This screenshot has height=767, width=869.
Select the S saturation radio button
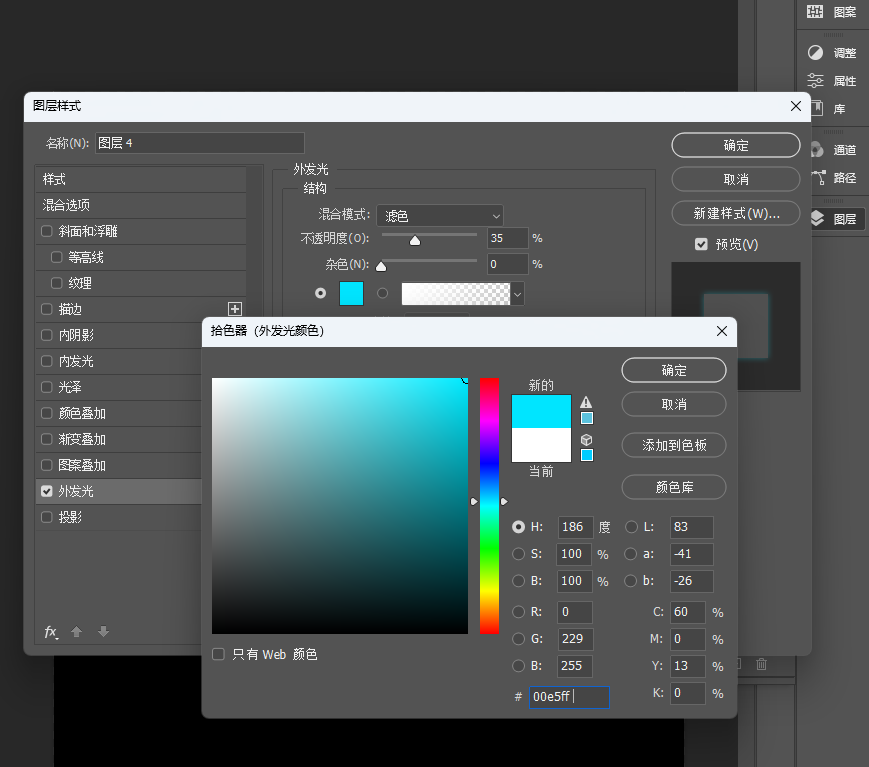click(518, 554)
